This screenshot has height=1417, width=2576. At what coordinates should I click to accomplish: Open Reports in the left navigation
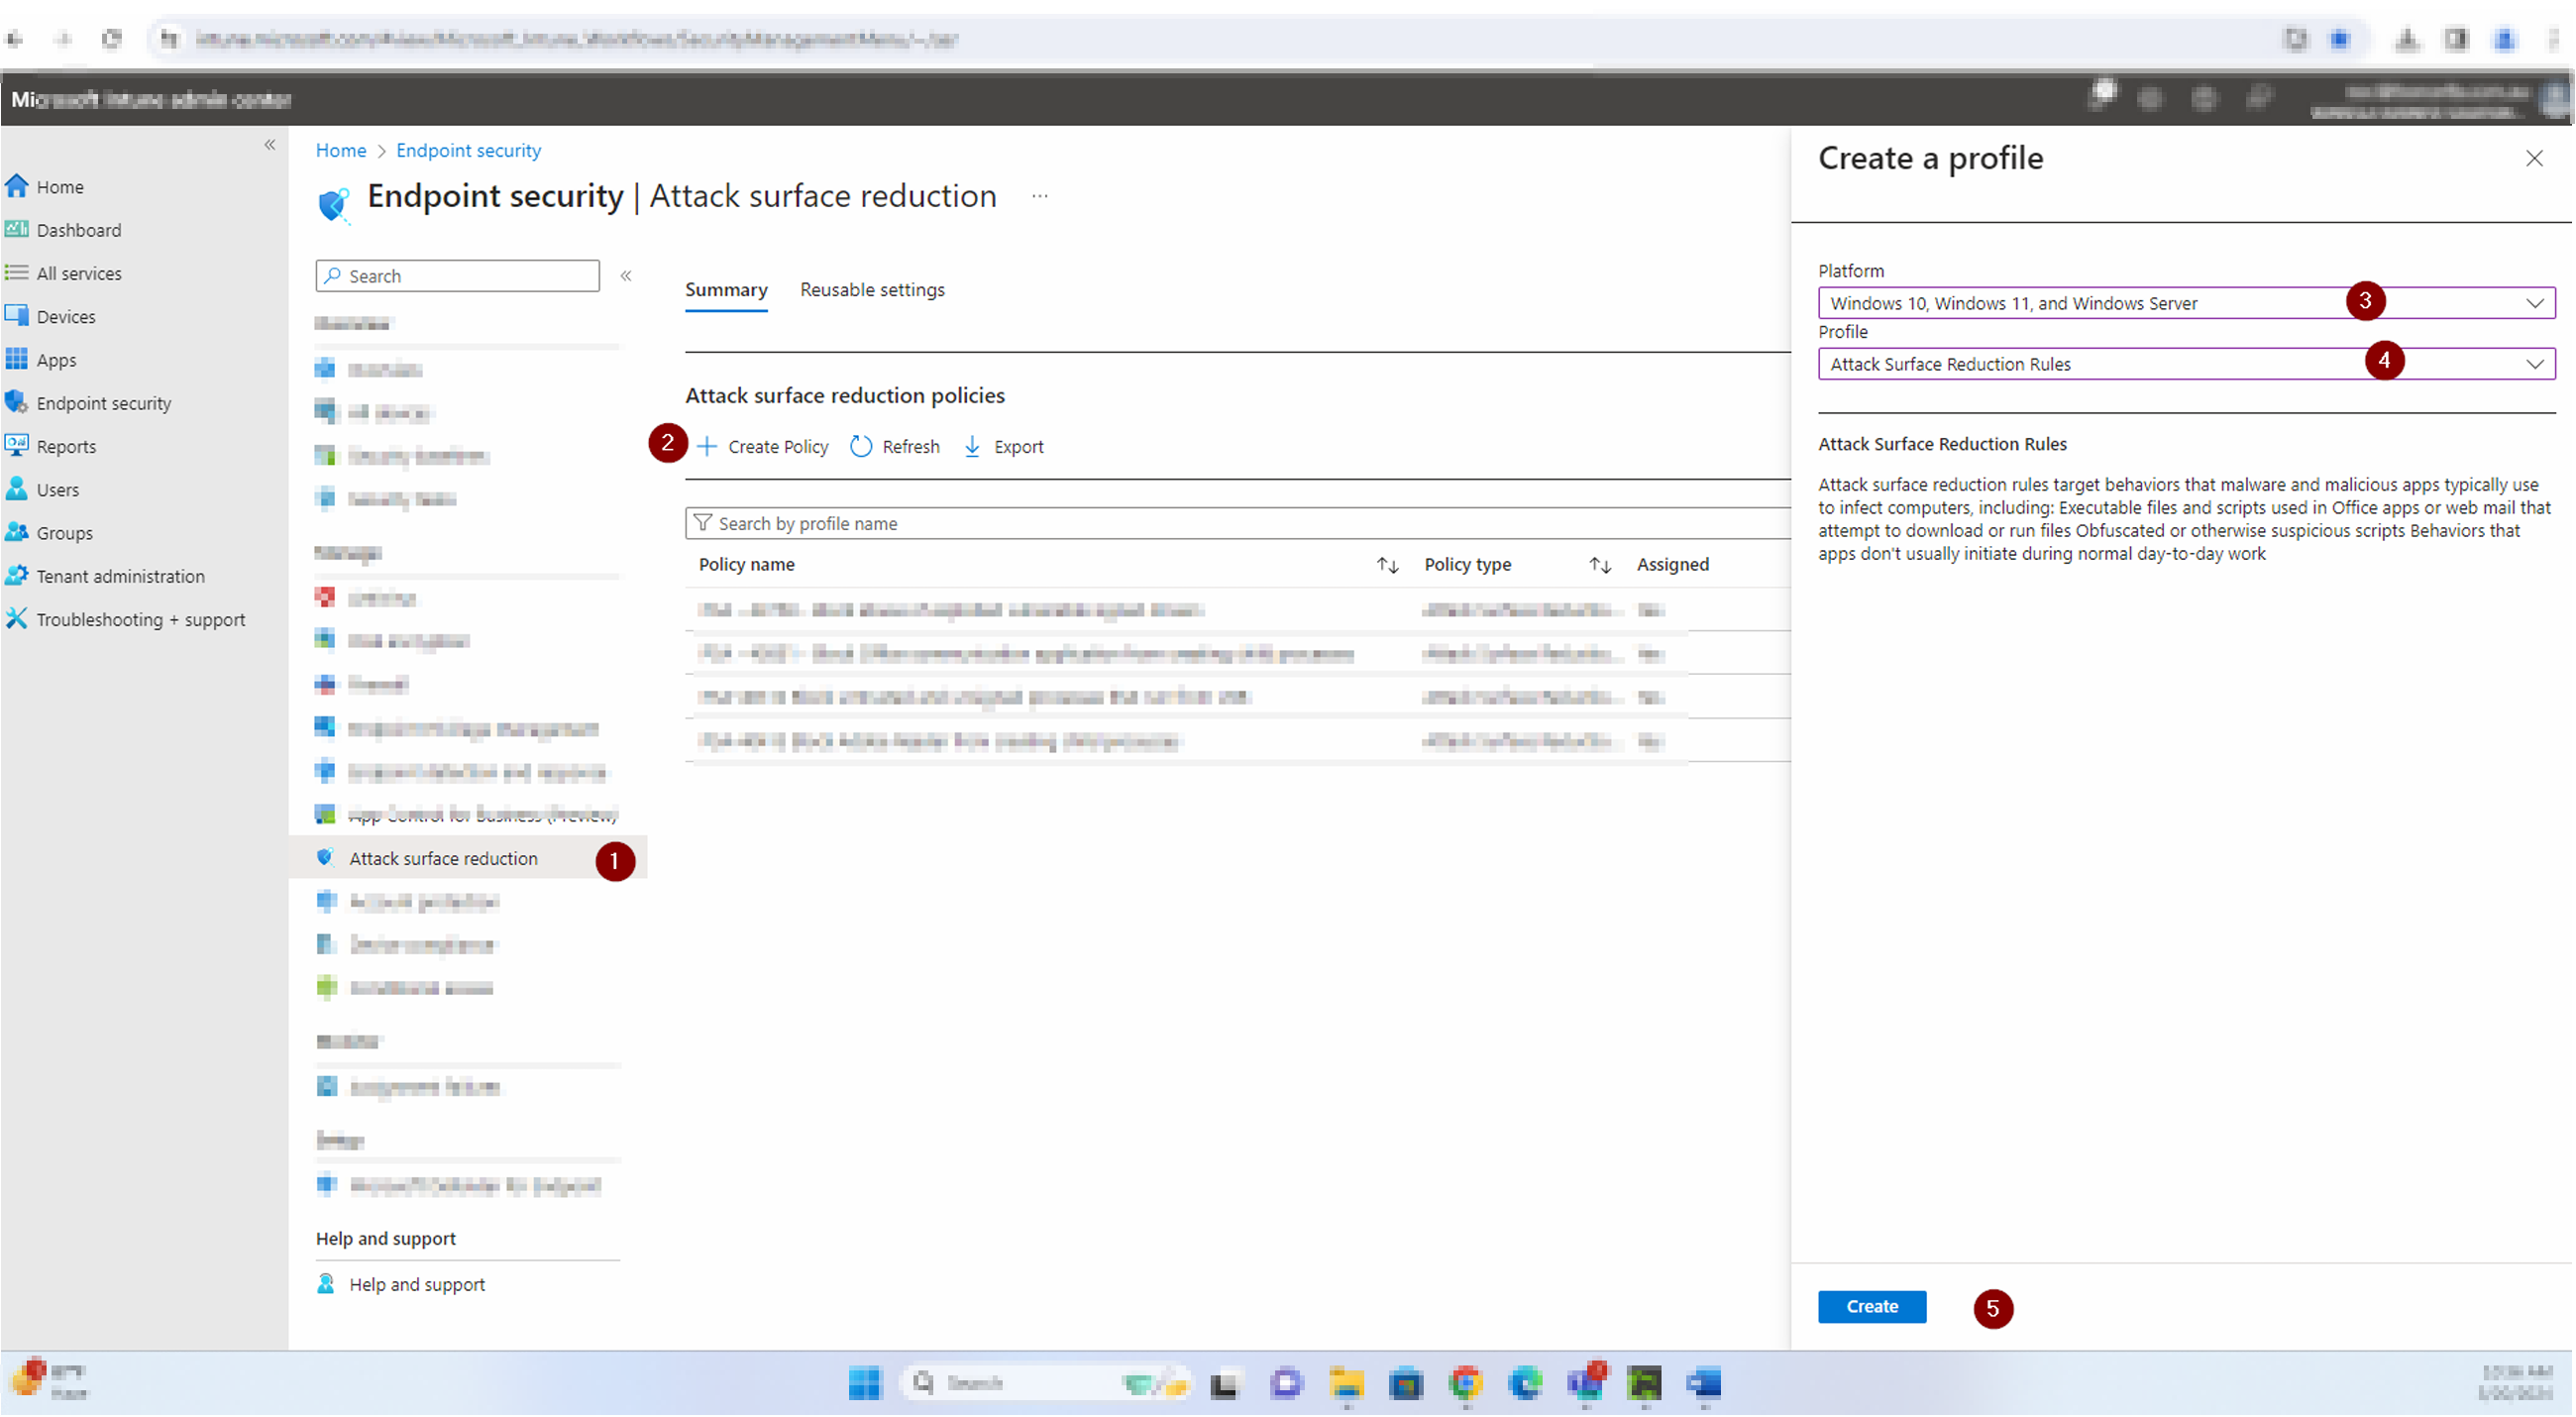coord(51,447)
